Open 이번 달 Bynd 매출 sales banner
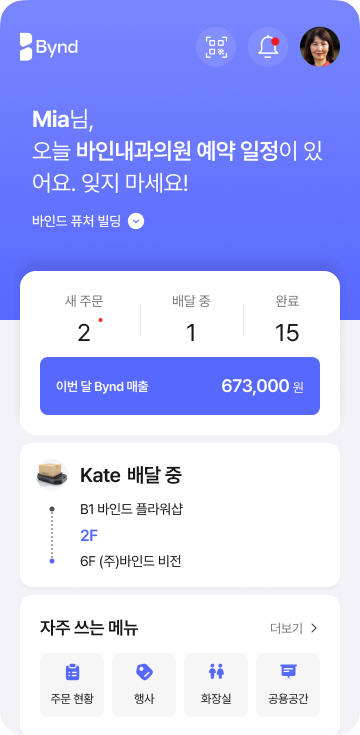The image size is (360, 735). point(180,386)
